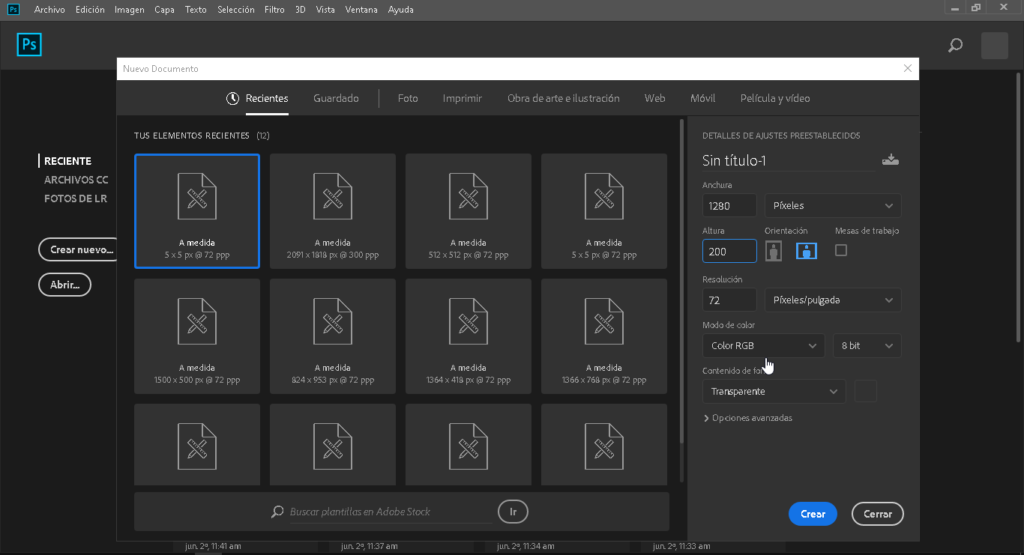Image resolution: width=1024 pixels, height=555 pixels.
Task: Select portrait orientation icon
Action: 773,251
